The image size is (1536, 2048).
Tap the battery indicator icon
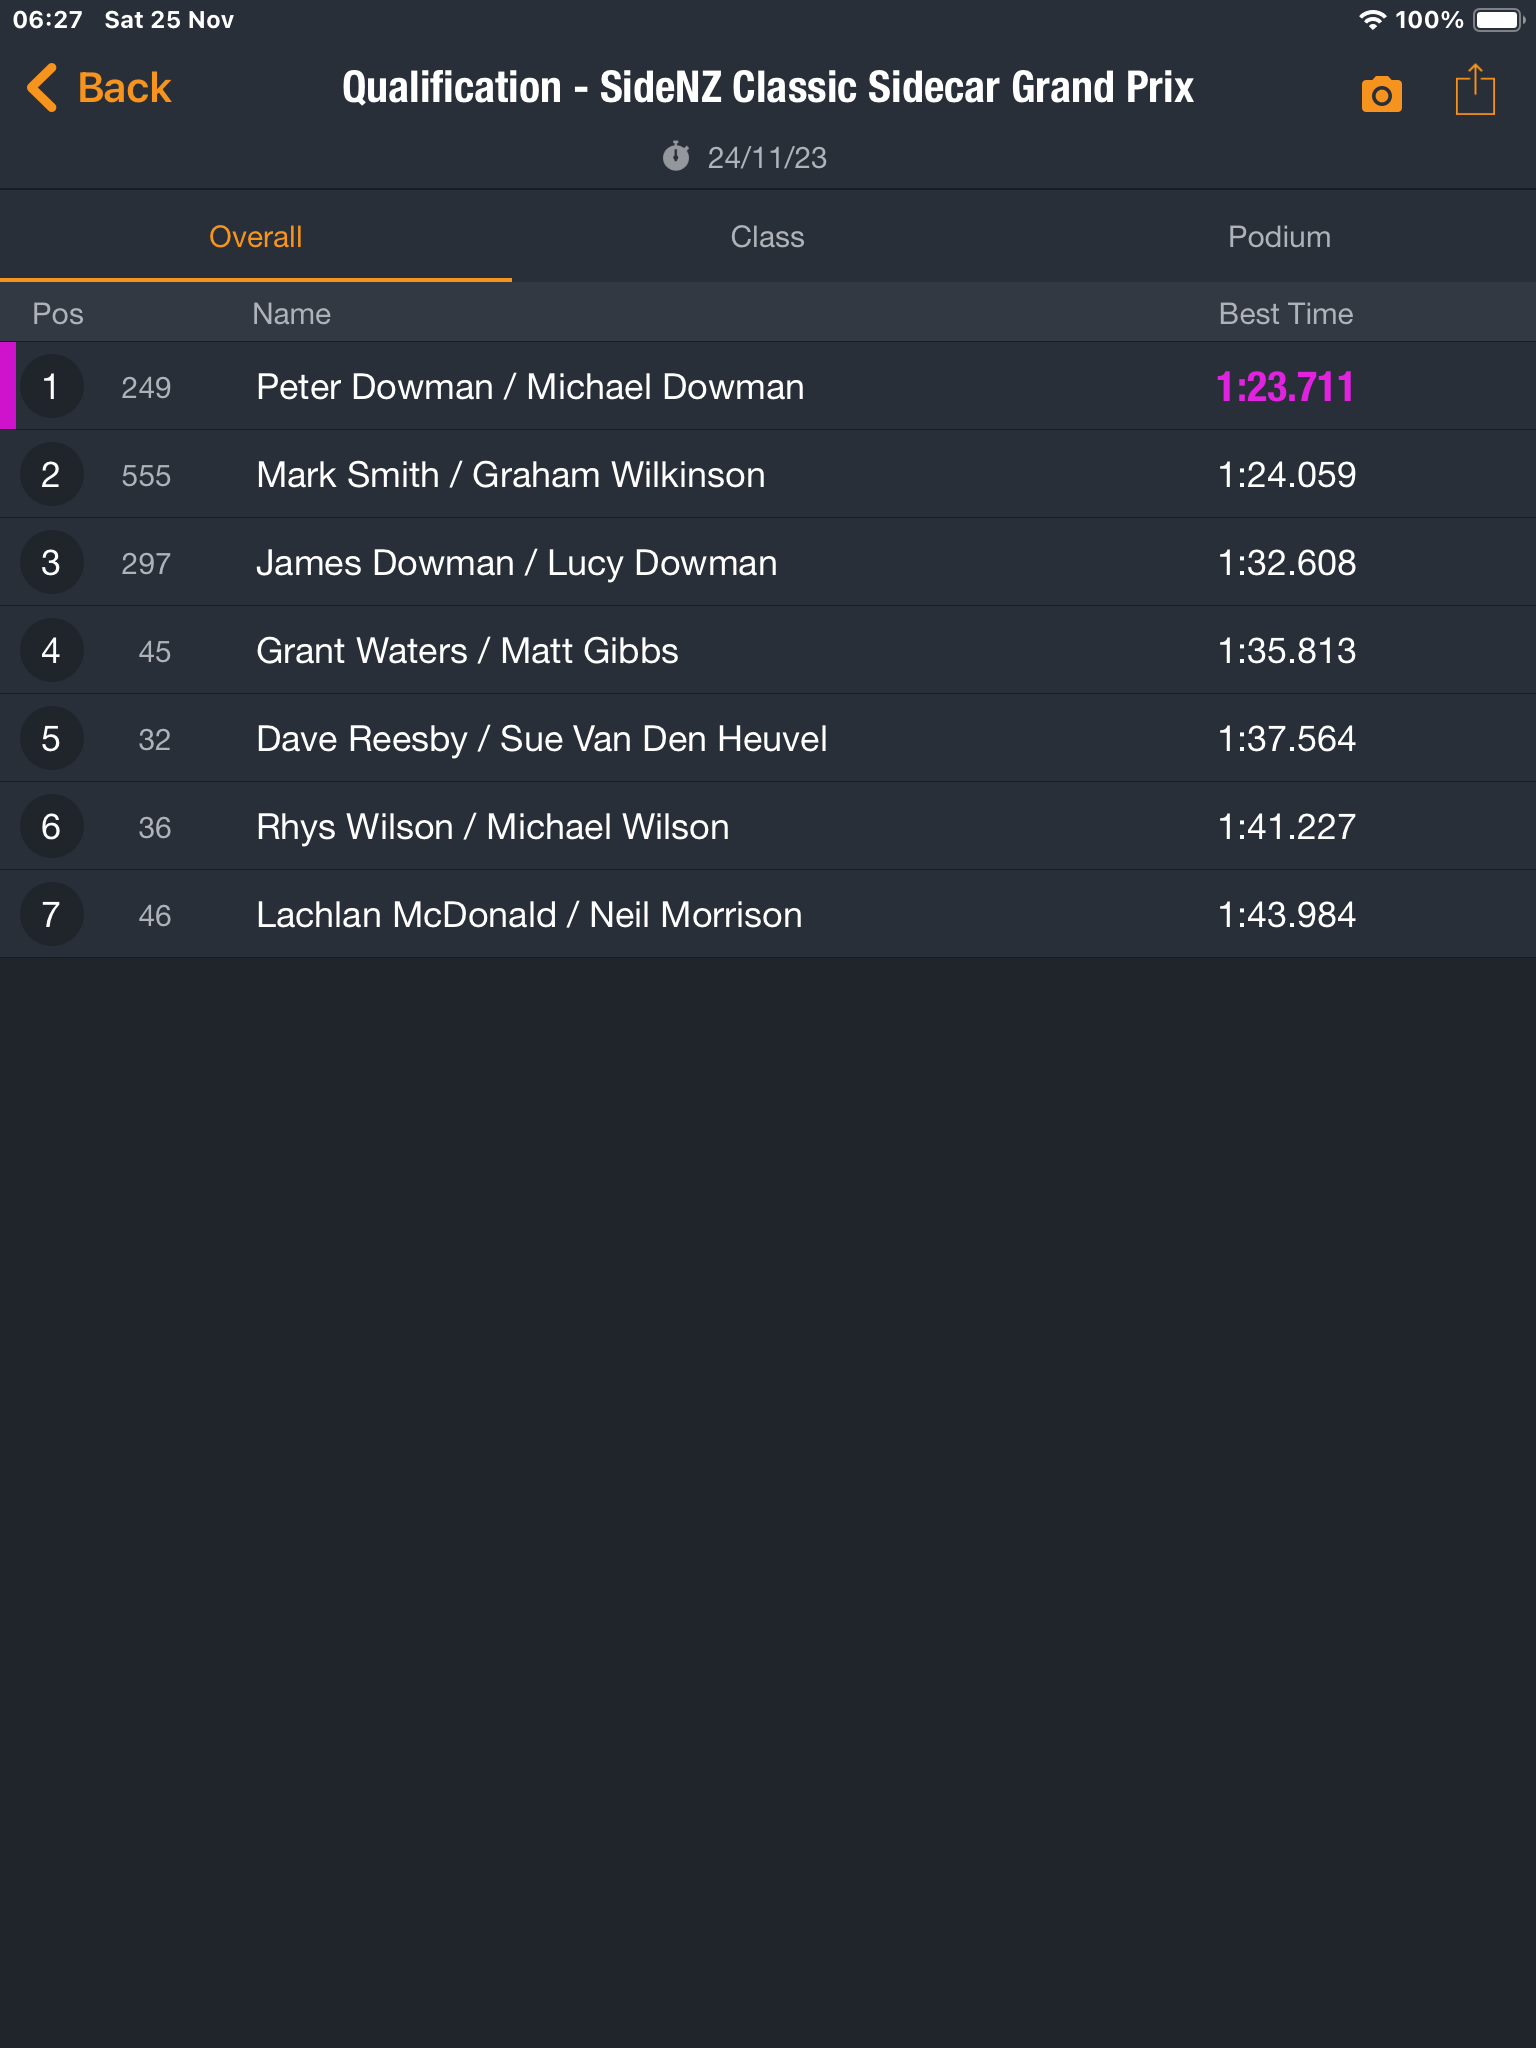coord(1498,19)
